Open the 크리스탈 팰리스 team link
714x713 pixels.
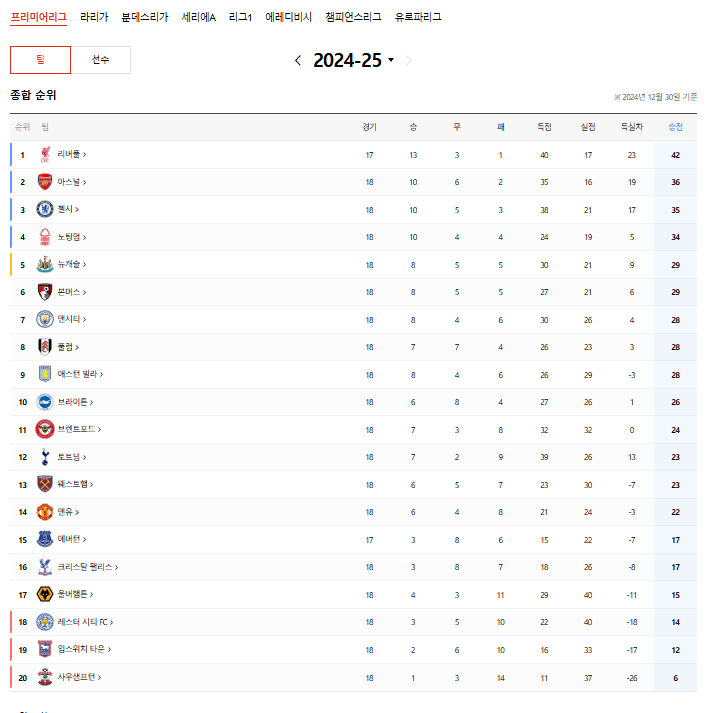click(87, 567)
